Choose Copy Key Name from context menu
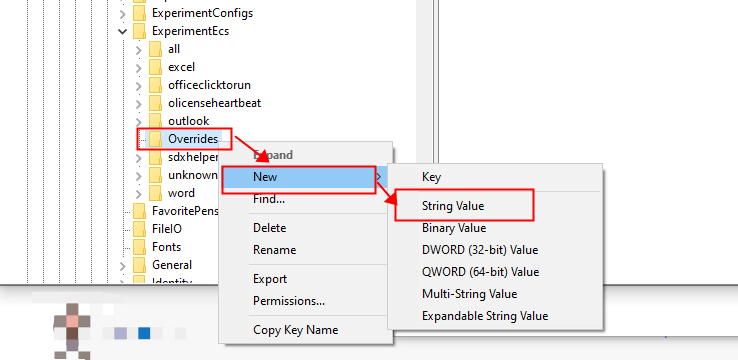The width and height of the screenshot is (738, 360). pyautogui.click(x=306, y=329)
